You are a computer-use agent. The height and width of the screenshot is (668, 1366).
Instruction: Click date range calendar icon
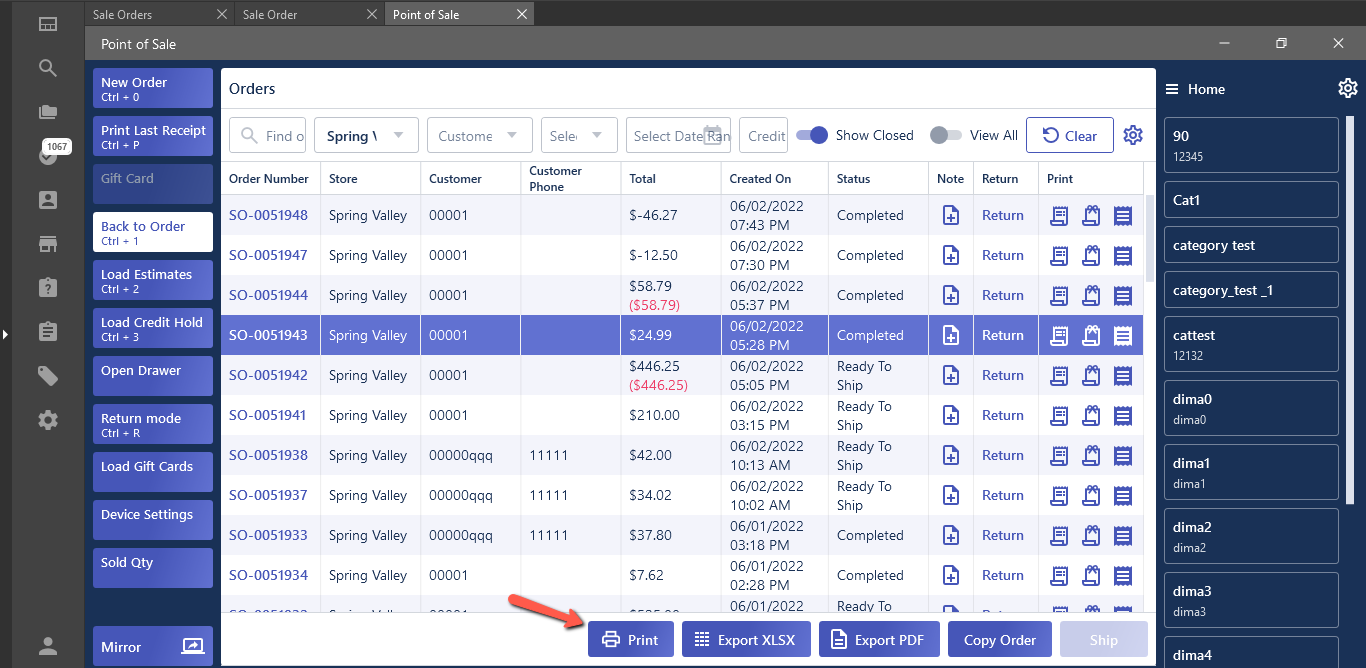(713, 136)
